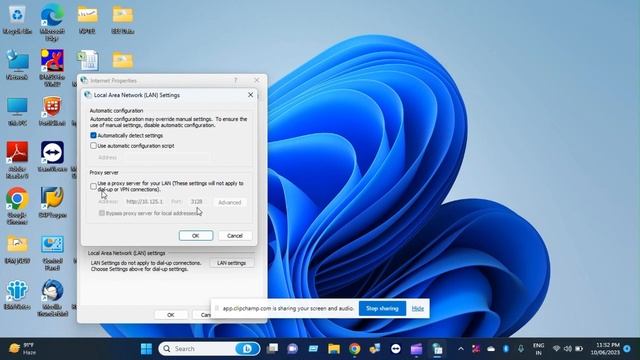Toggle Bypass proxy server for local addresses
Viewport: 640px width, 360px height.
[x=102, y=213]
